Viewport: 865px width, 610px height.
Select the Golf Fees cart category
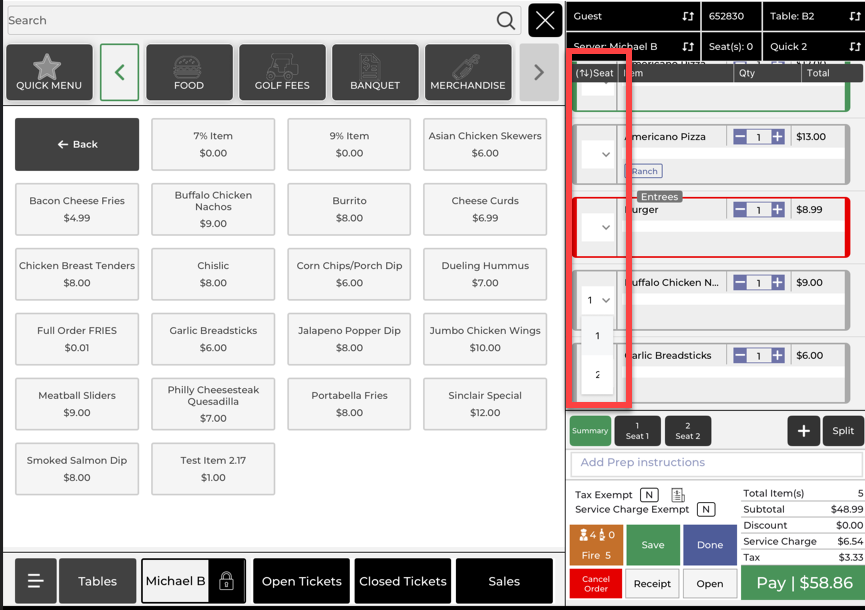pos(282,72)
